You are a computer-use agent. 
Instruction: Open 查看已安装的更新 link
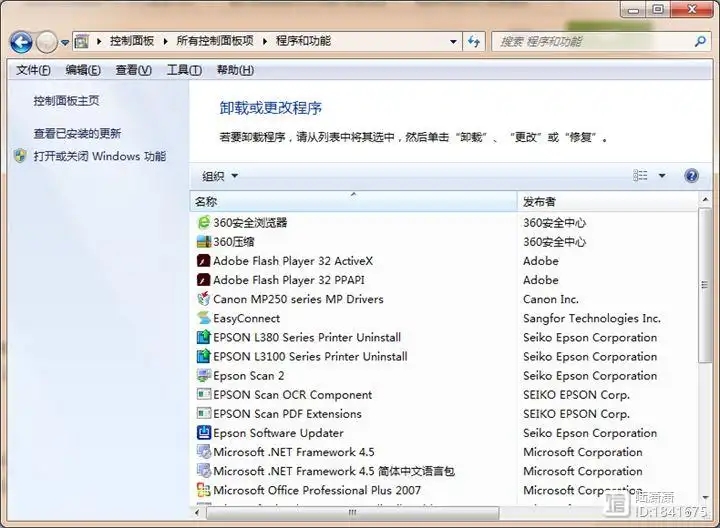77,134
